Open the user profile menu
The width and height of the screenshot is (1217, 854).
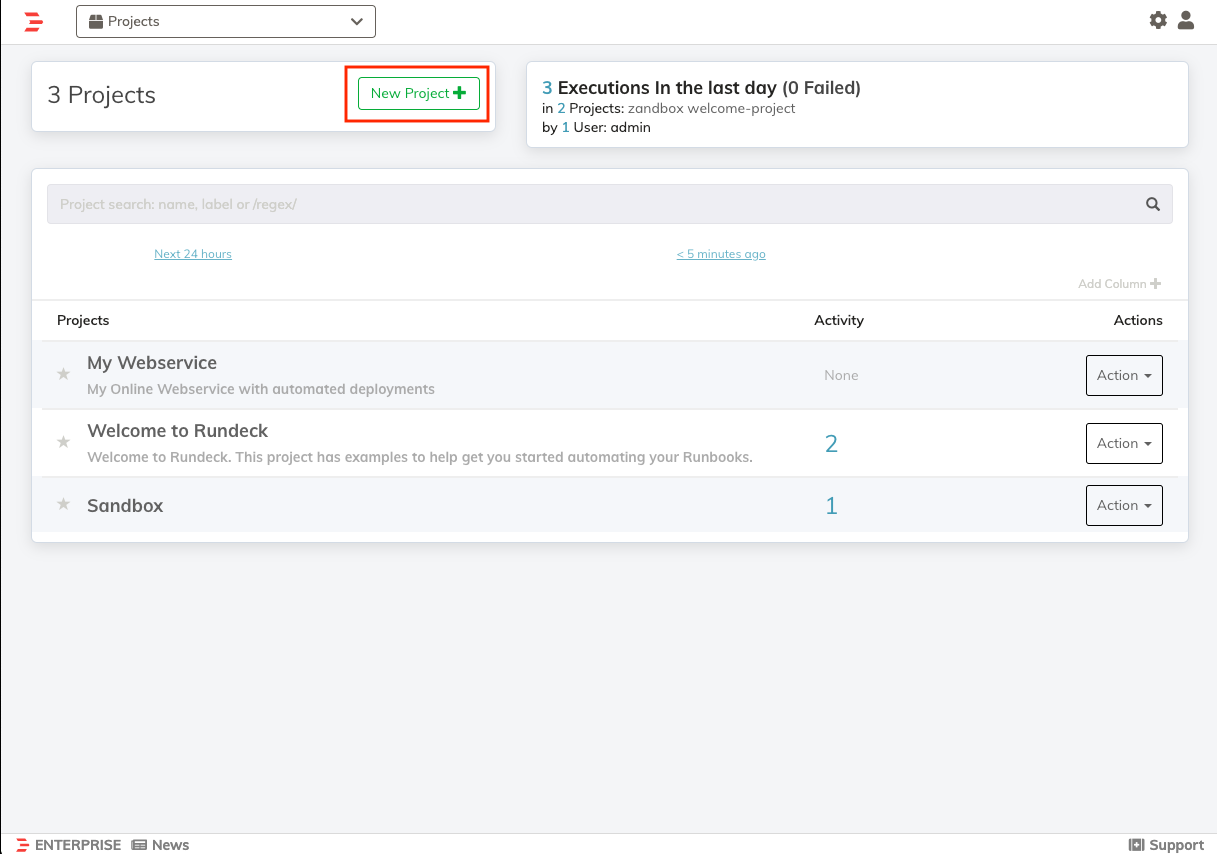[x=1186, y=20]
